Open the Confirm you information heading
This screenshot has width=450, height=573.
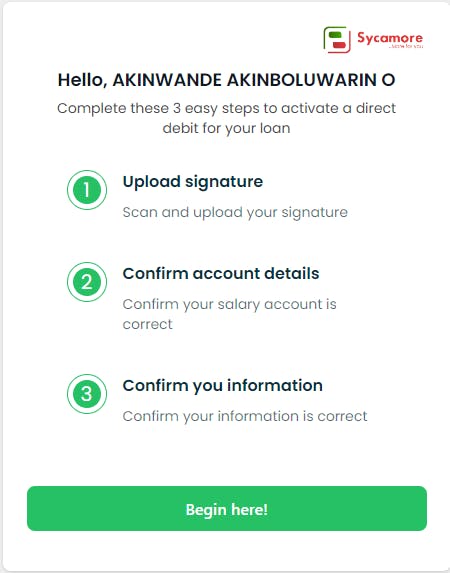tap(223, 386)
